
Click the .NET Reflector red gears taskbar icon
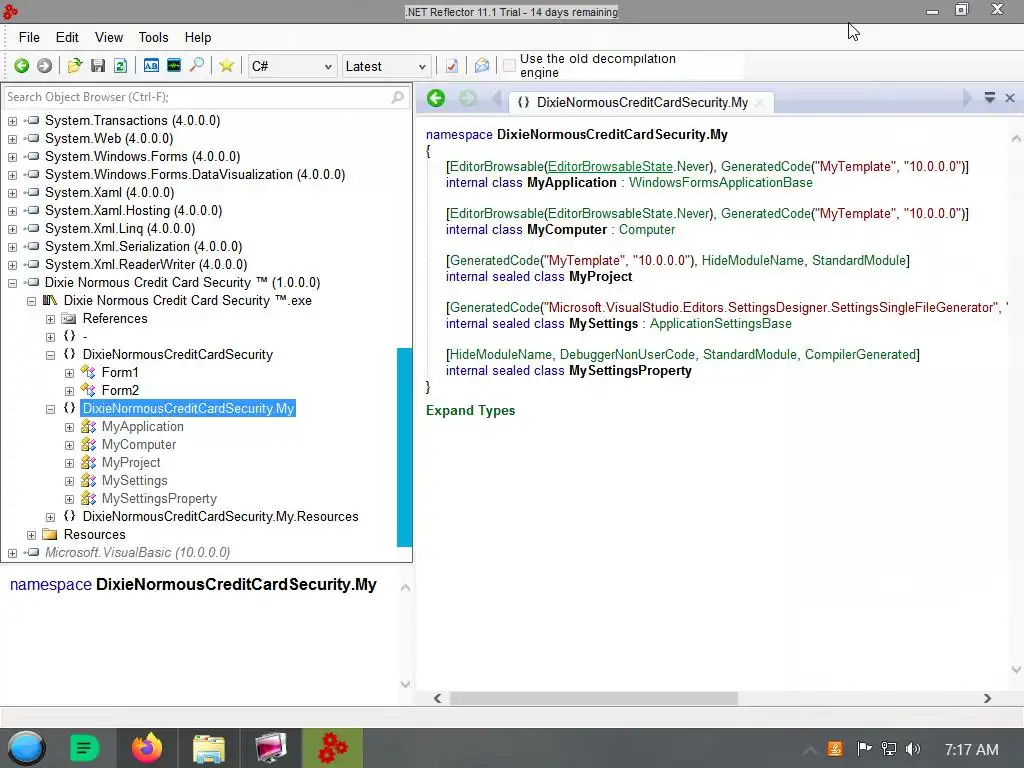click(x=332, y=748)
